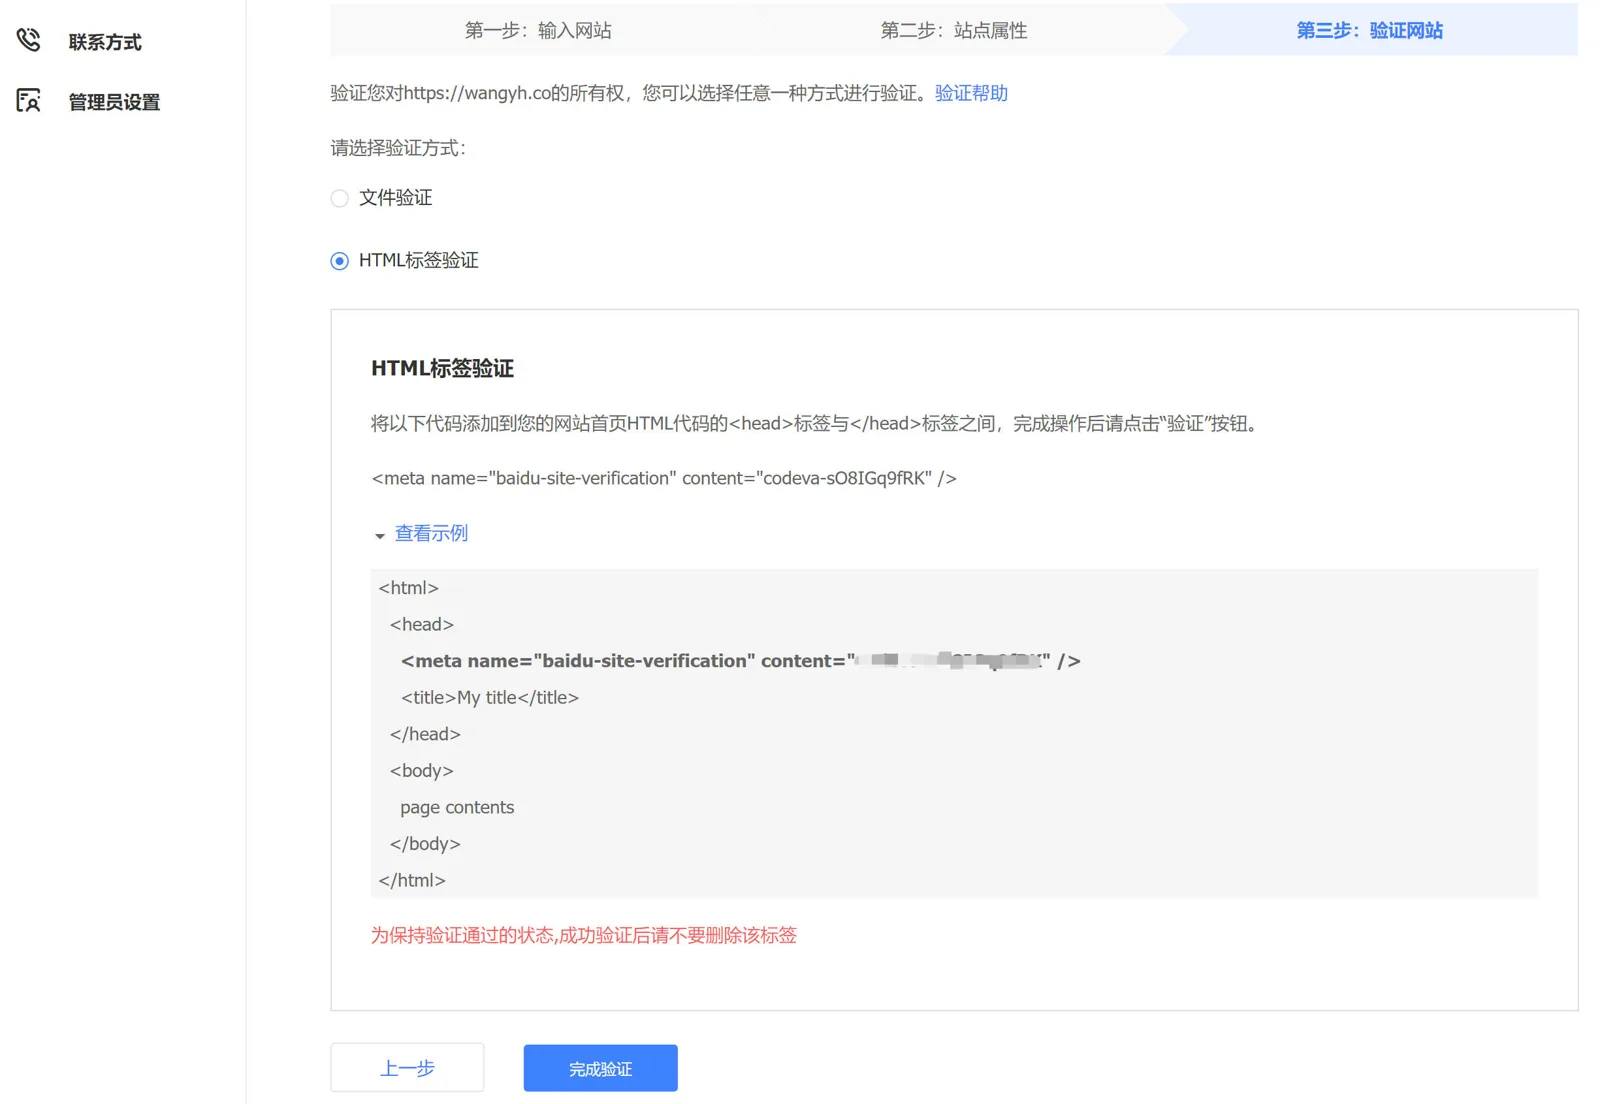This screenshot has height=1104, width=1600.
Task: Click the admin user icon beside 管理员设置
Action: (28, 101)
